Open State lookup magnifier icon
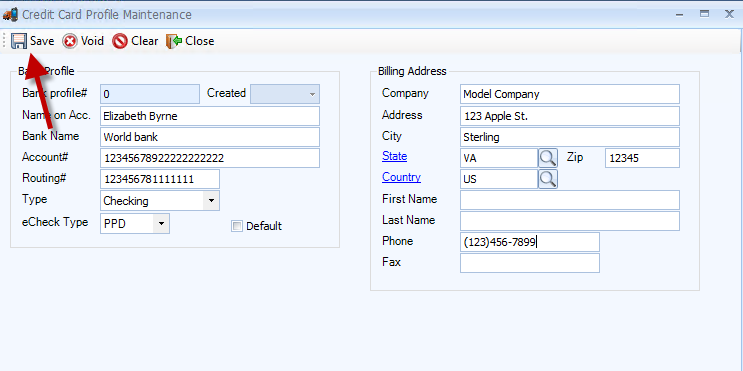The image size is (743, 371). click(x=548, y=158)
